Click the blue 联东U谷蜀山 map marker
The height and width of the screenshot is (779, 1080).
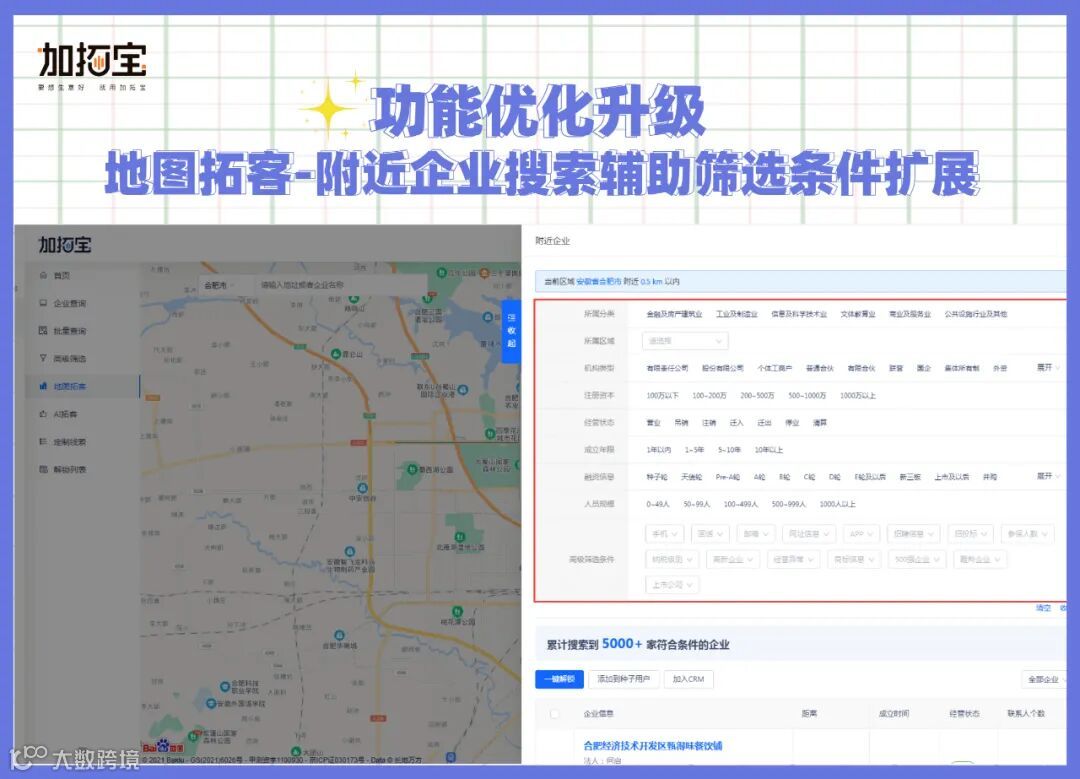tap(463, 390)
